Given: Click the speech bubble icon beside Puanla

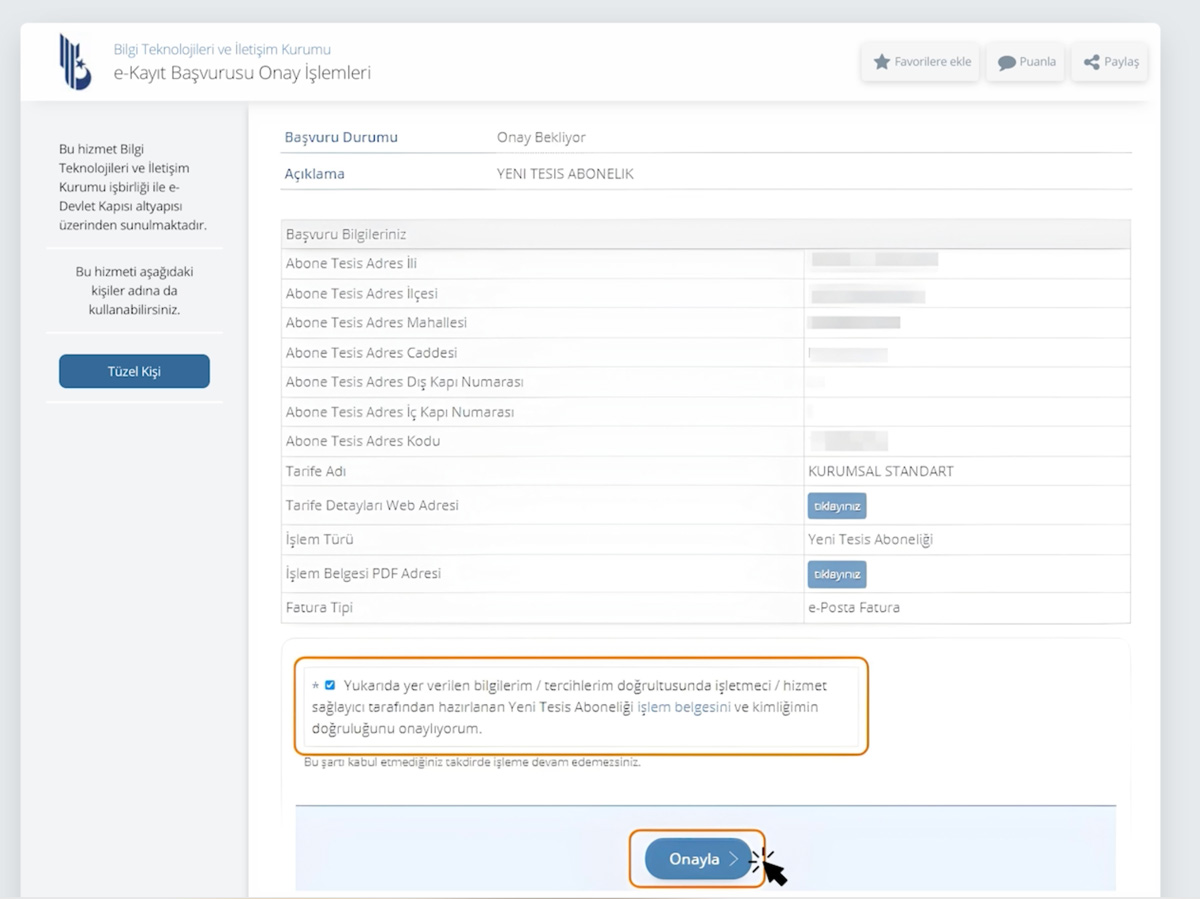Looking at the screenshot, I should coord(1006,62).
